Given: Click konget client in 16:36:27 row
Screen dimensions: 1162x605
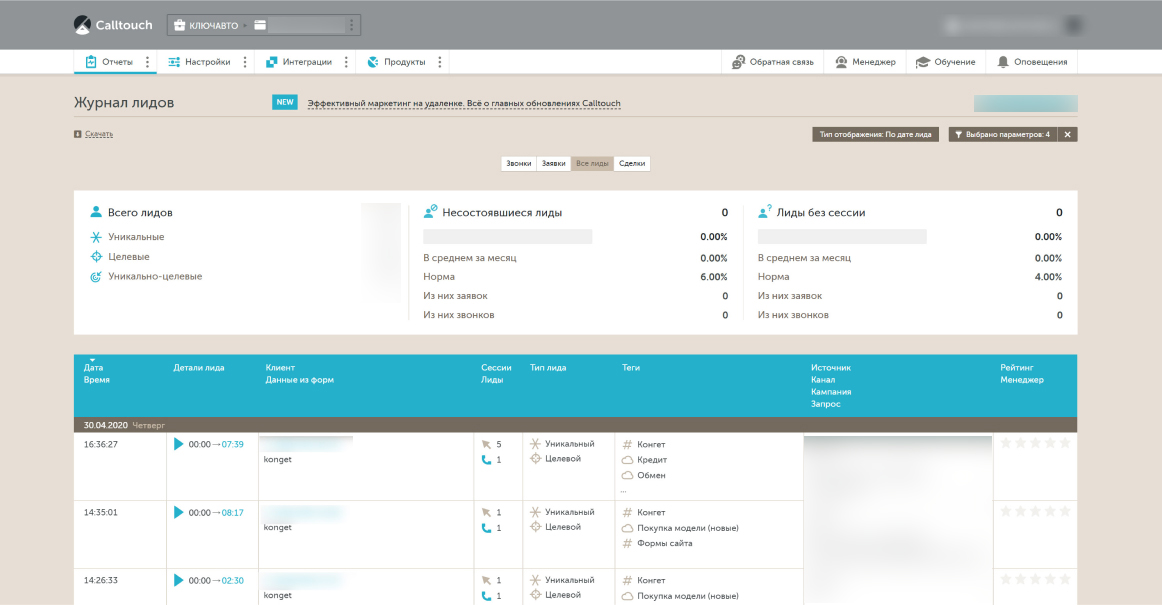Looking at the screenshot, I should 278,460.
